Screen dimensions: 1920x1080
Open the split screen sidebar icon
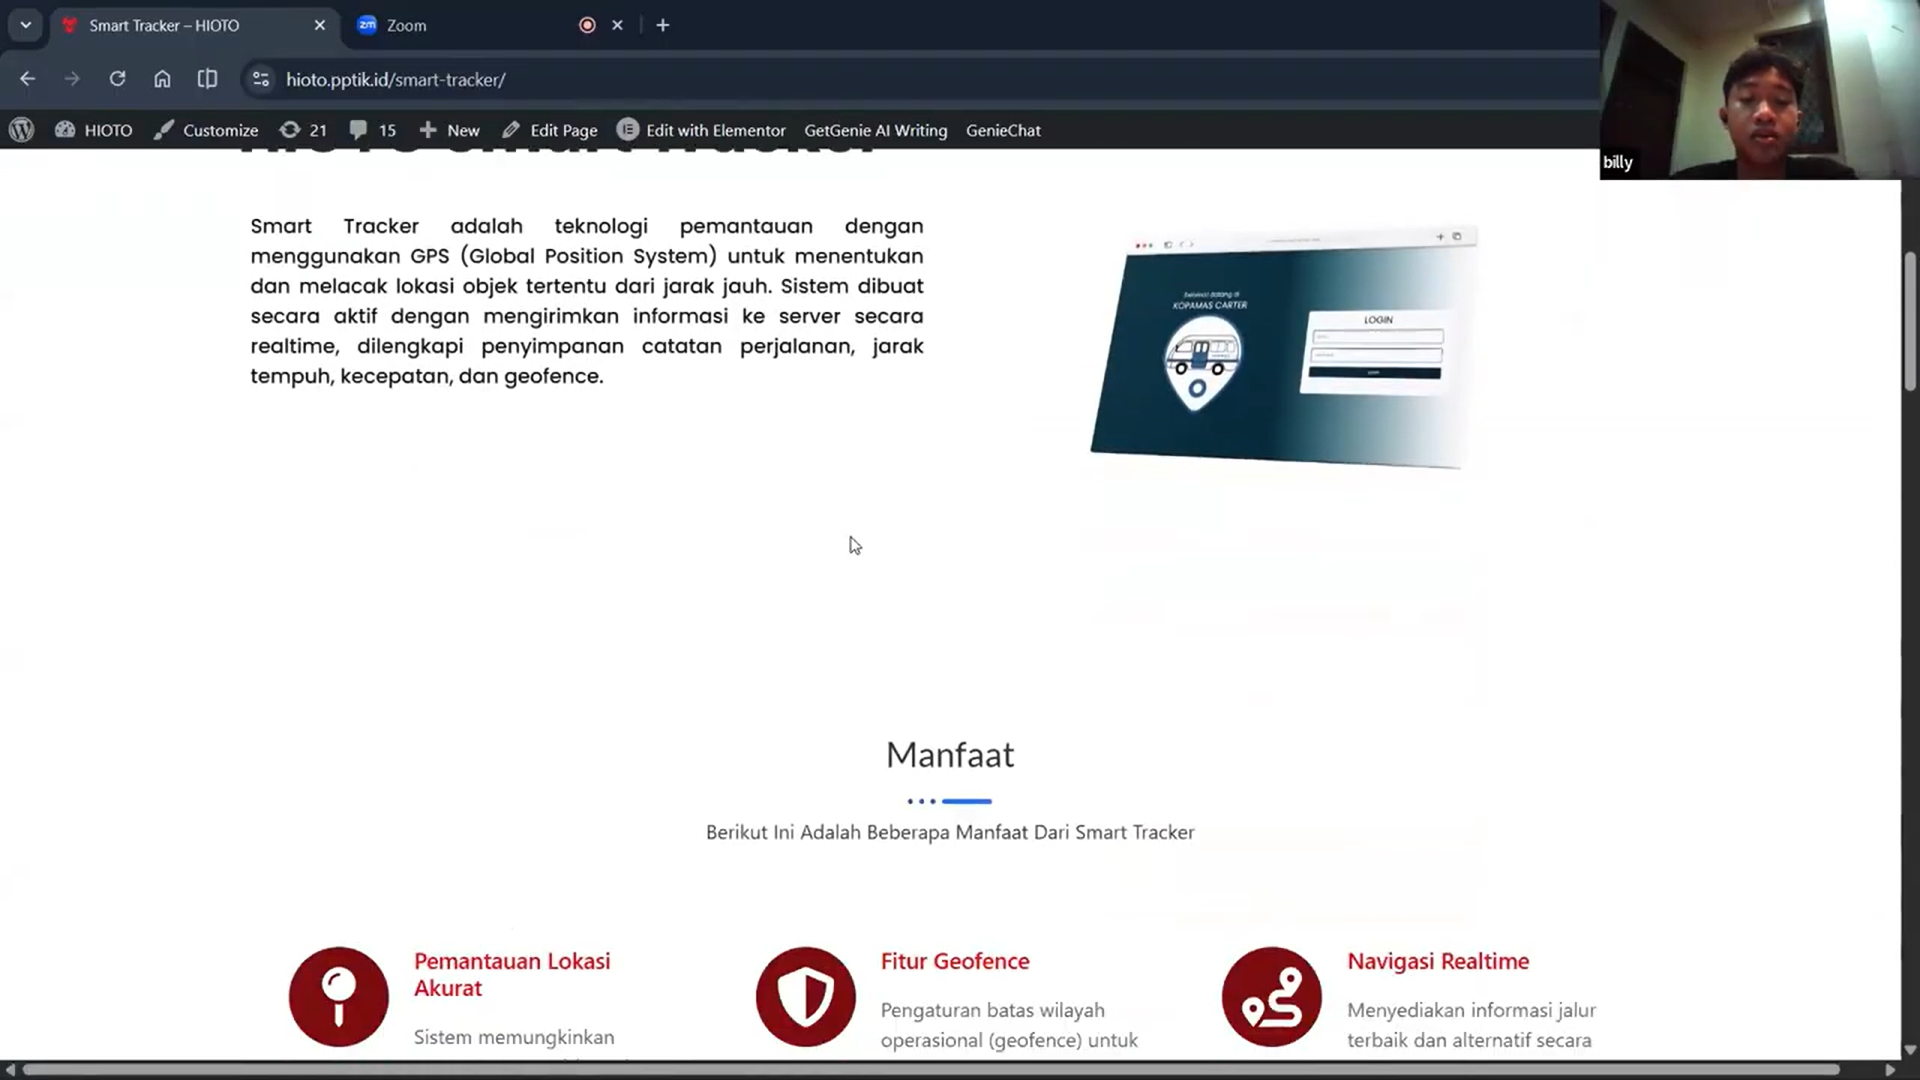pos(207,79)
